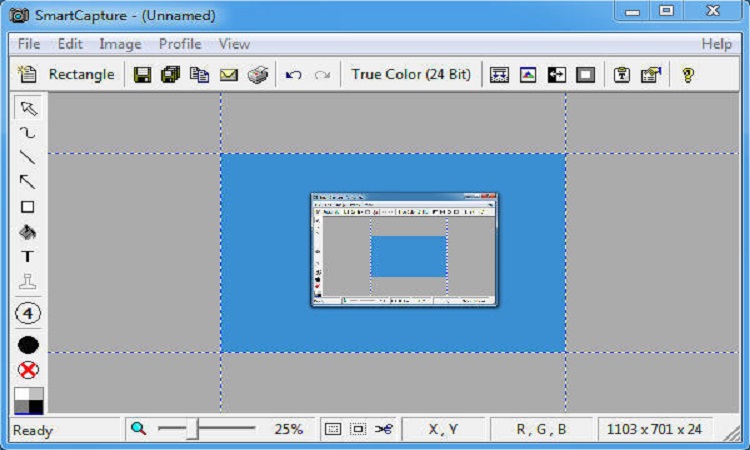
Task: Click the picture icon with mountain in toolbar
Action: pyautogui.click(x=528, y=75)
